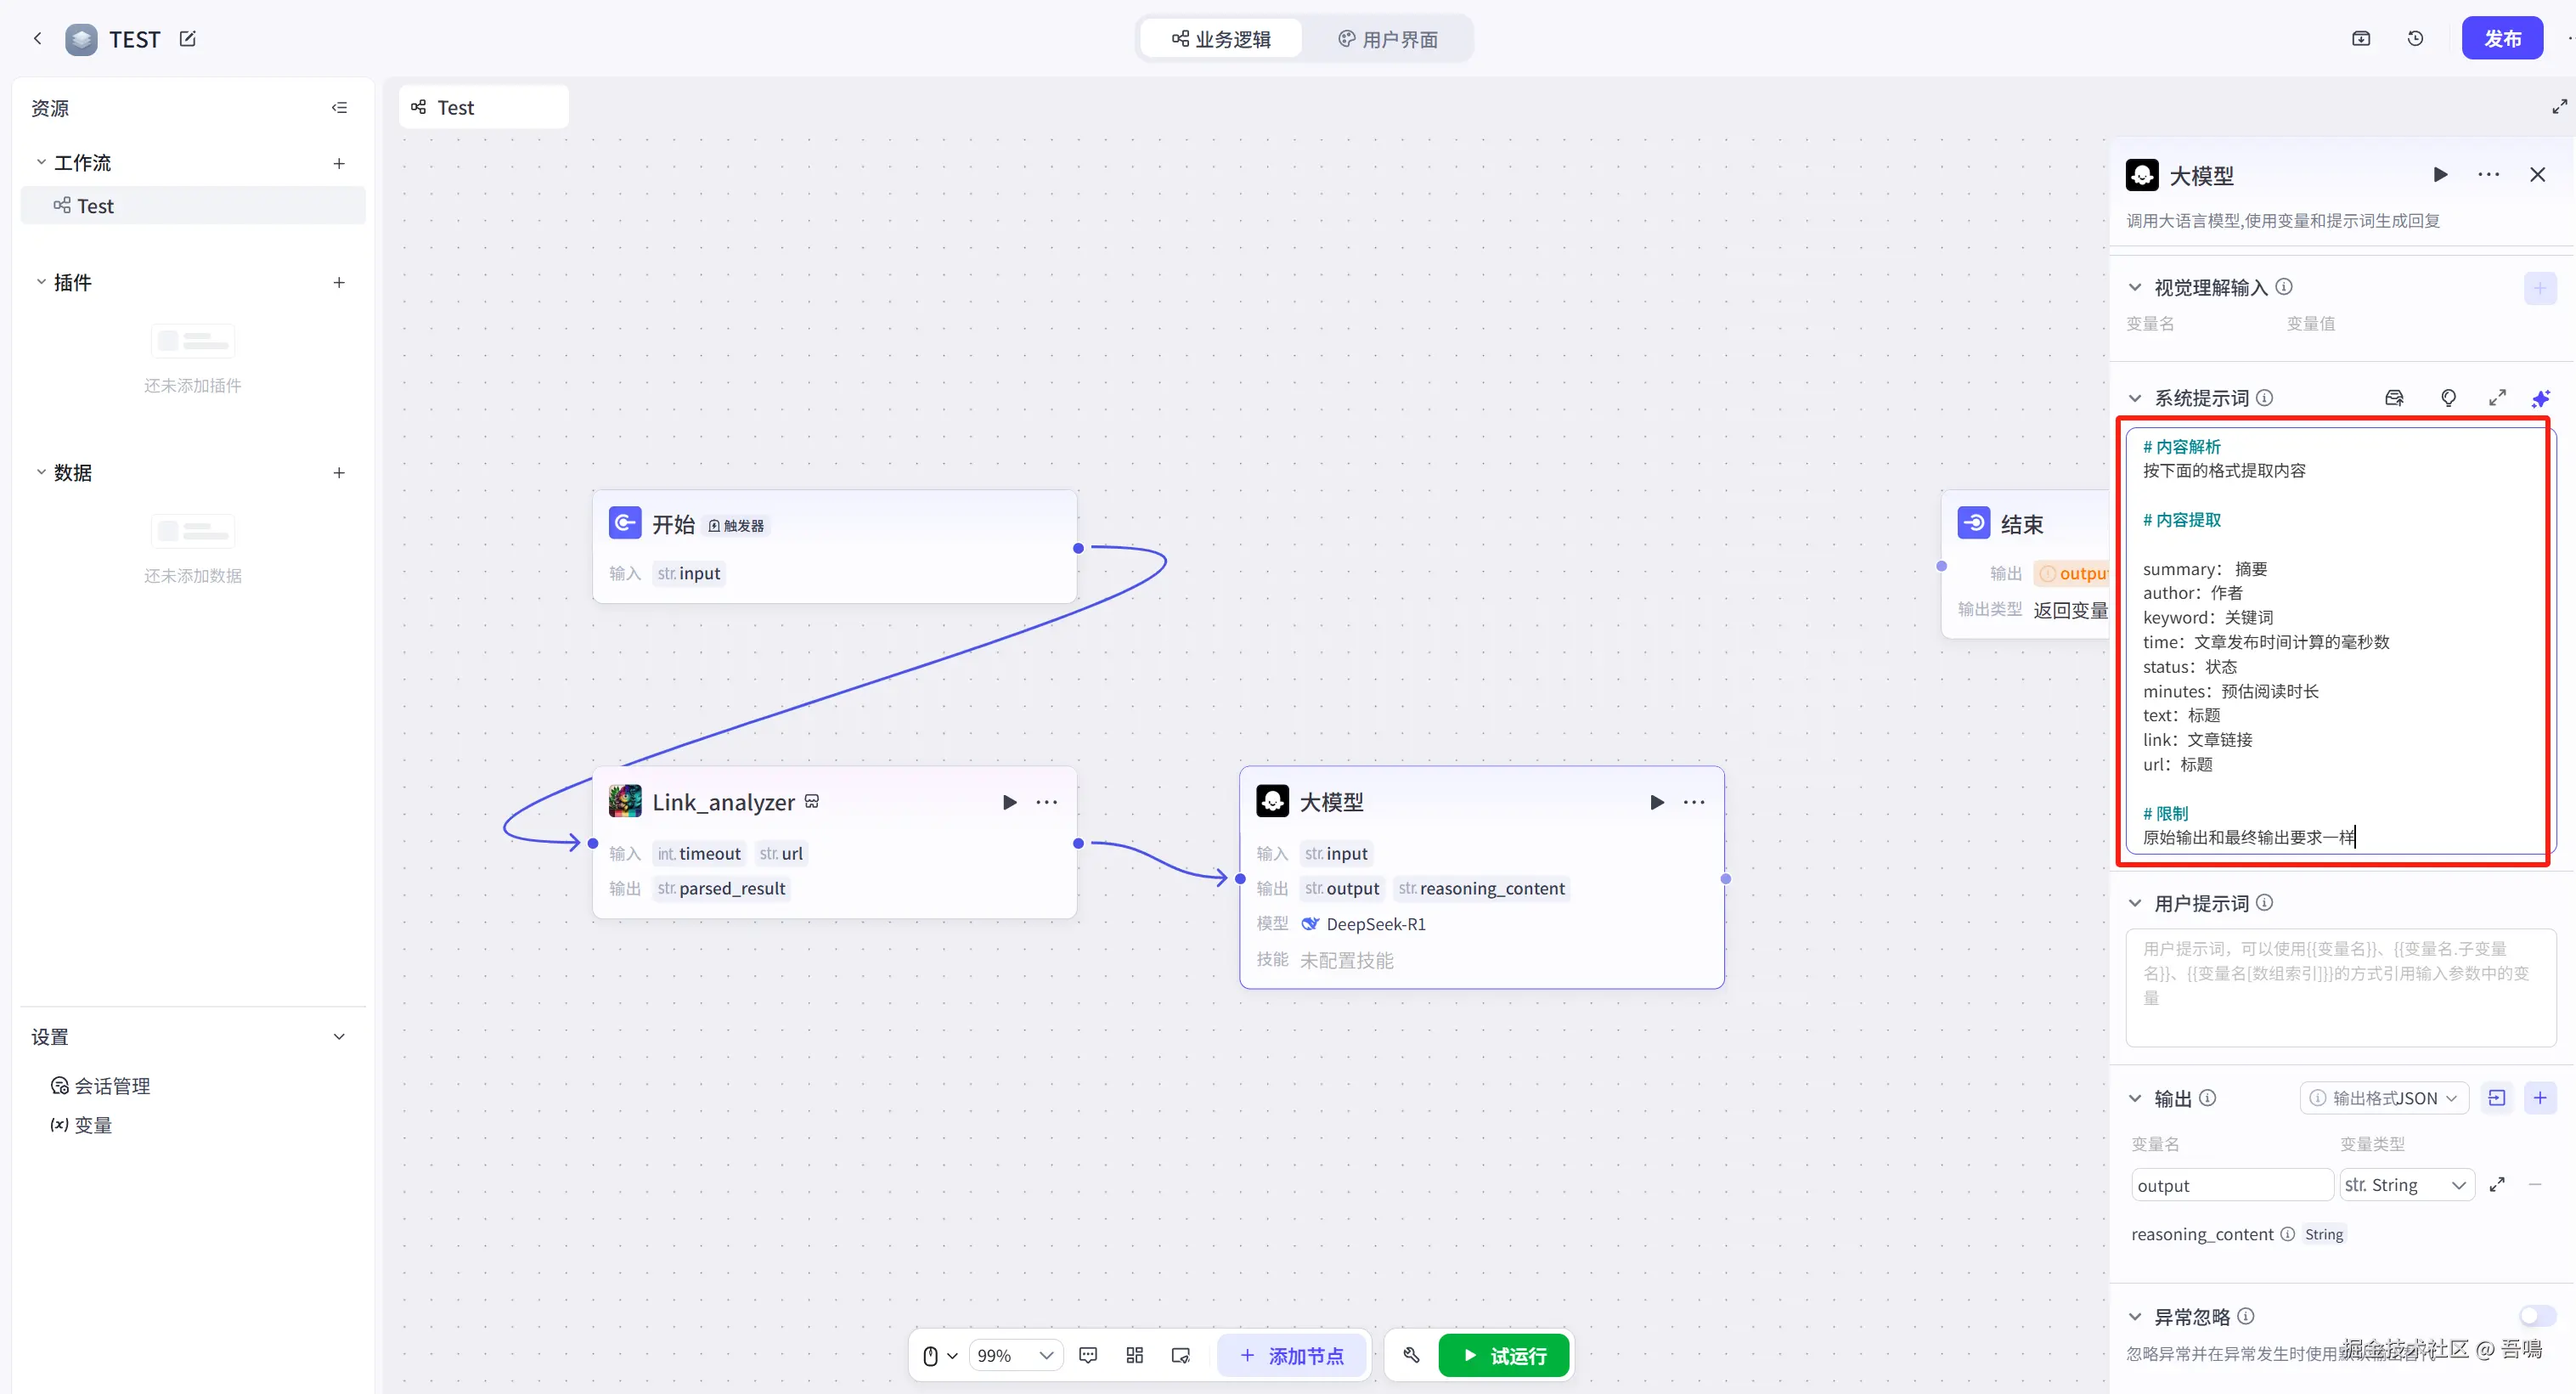Viewport: 2576px width, 1394px height.
Task: Open the prompt library icon in 系统提示词
Action: click(2394, 398)
